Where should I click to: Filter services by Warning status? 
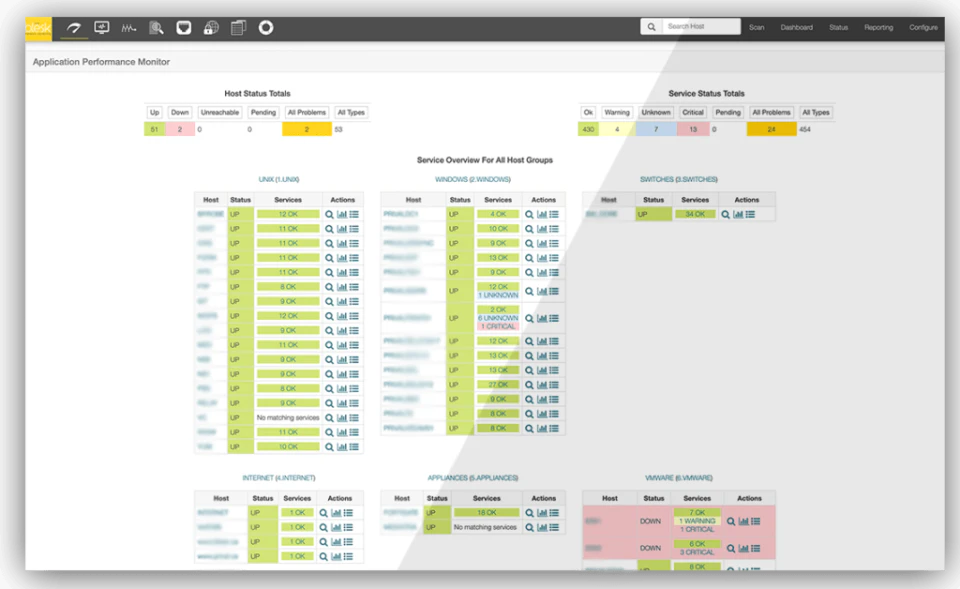(616, 112)
